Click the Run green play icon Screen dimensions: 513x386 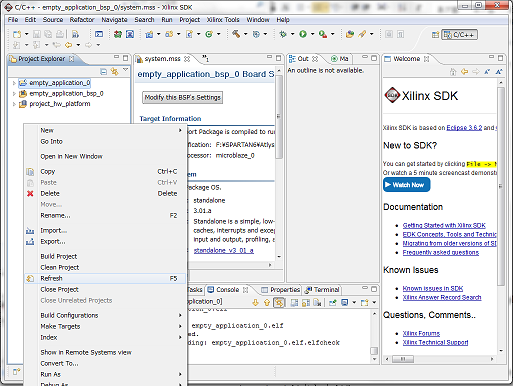(303, 34)
